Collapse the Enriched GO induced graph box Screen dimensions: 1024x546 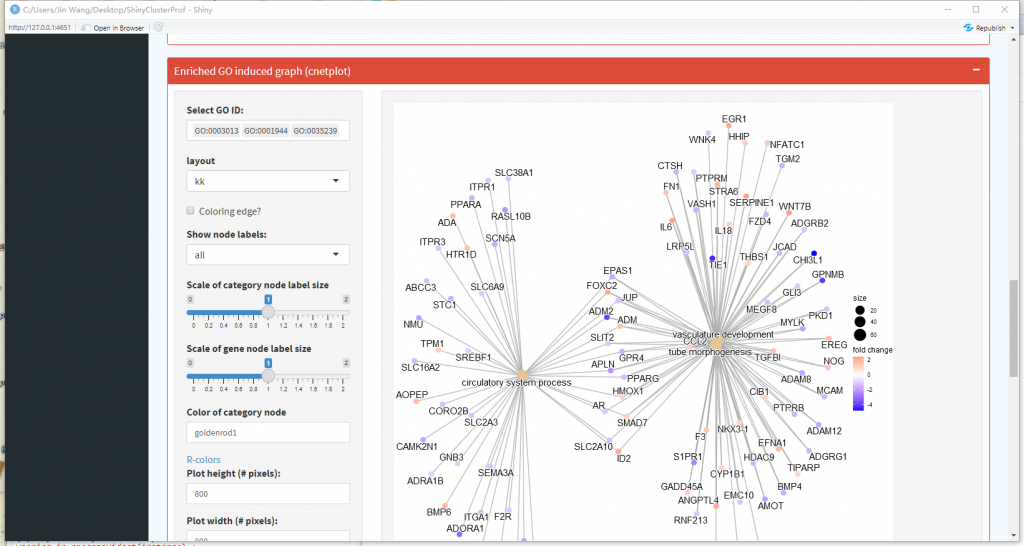click(x=976, y=70)
